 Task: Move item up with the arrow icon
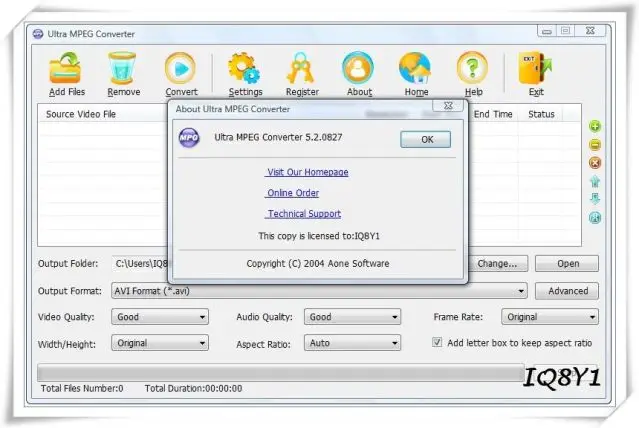click(x=595, y=181)
